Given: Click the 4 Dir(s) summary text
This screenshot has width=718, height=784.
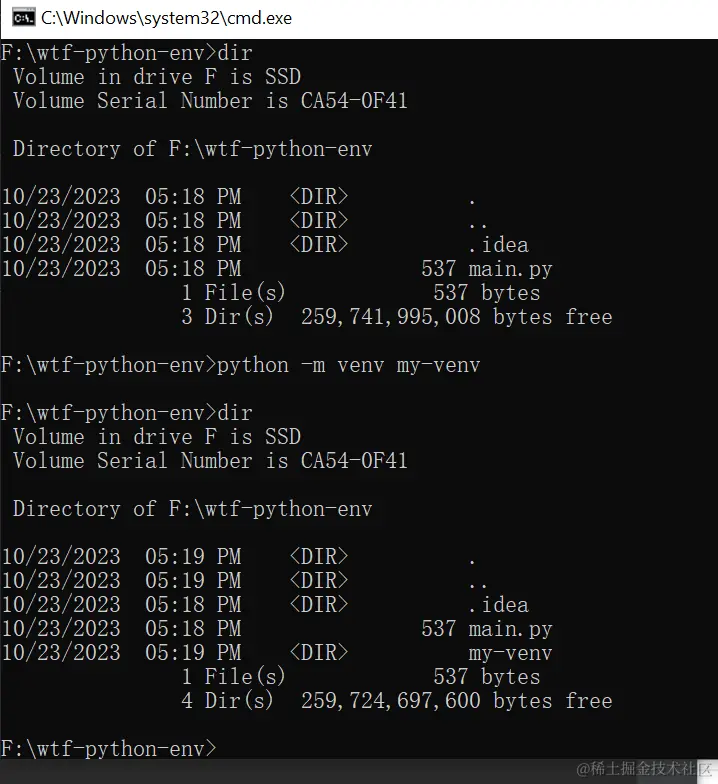Looking at the screenshot, I should 227,701.
